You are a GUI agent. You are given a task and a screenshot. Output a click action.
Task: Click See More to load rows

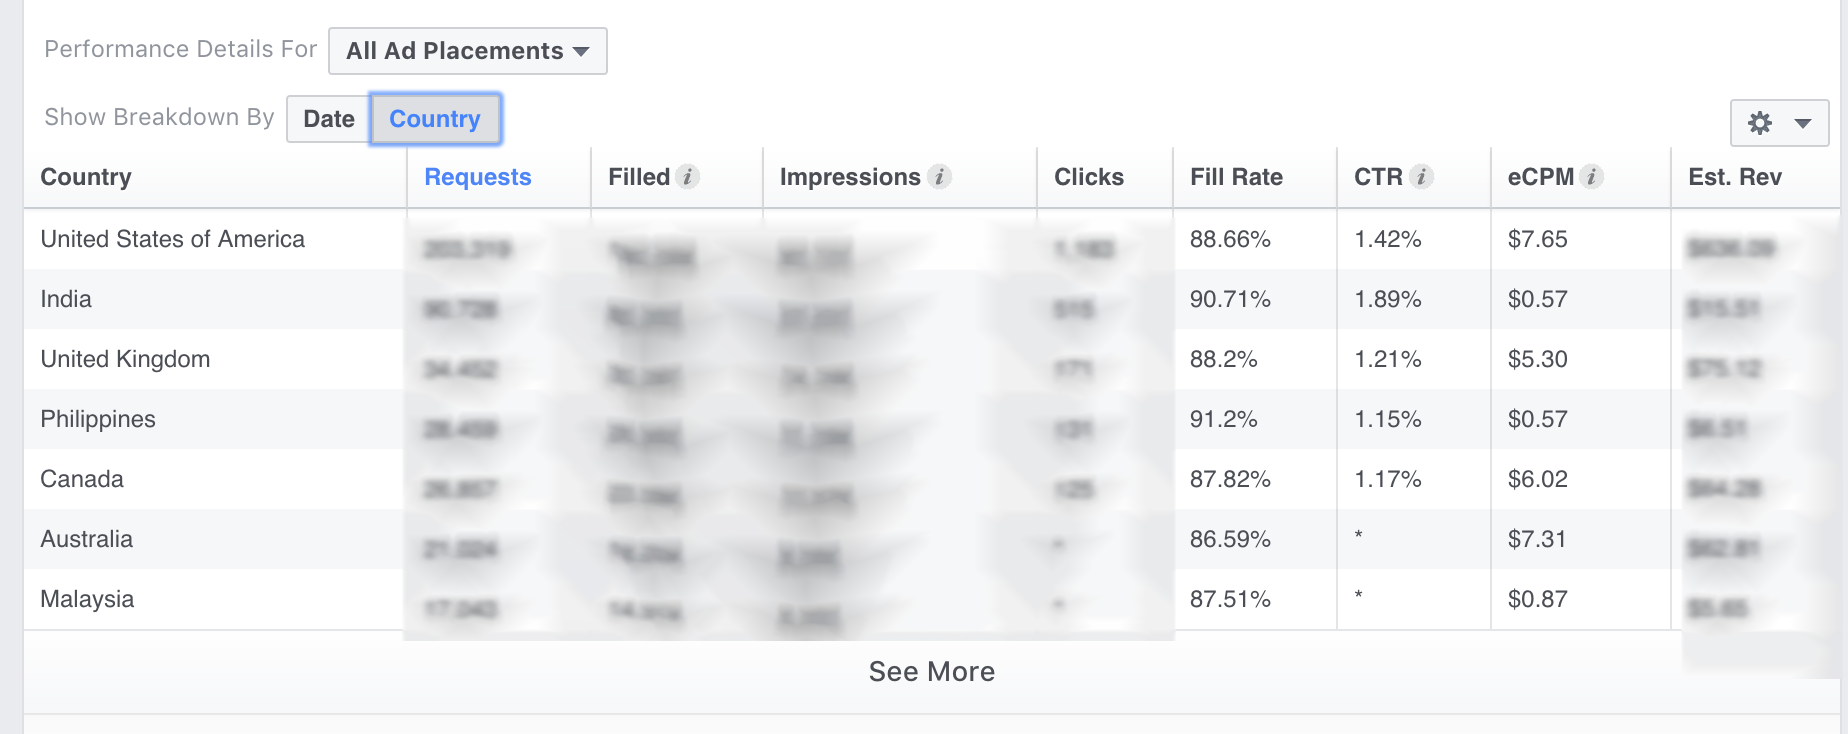[931, 672]
